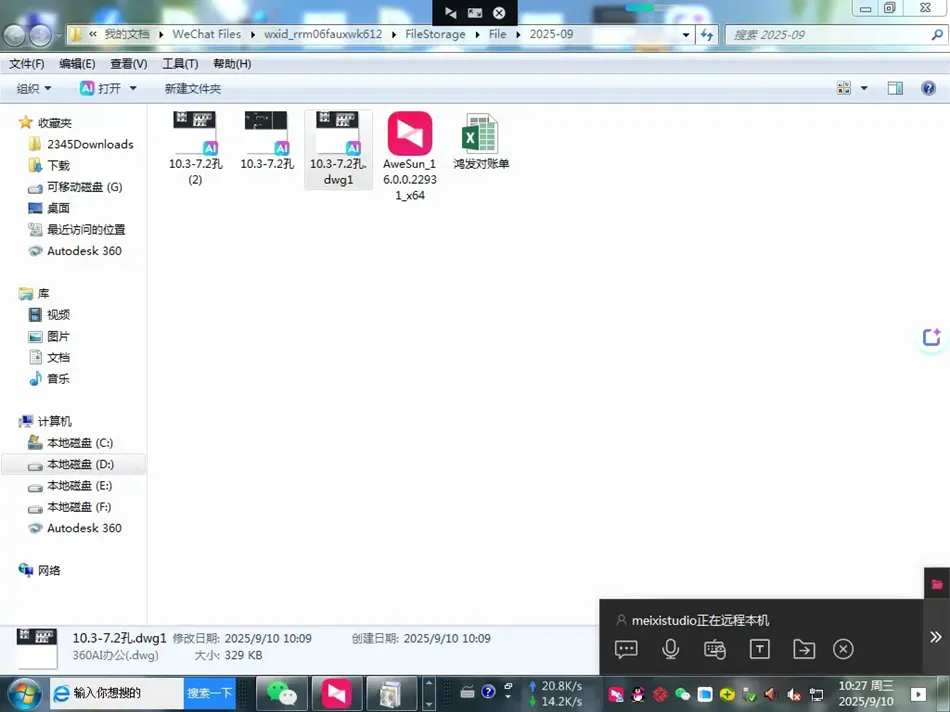Open the 组织 dropdown

(x=34, y=88)
